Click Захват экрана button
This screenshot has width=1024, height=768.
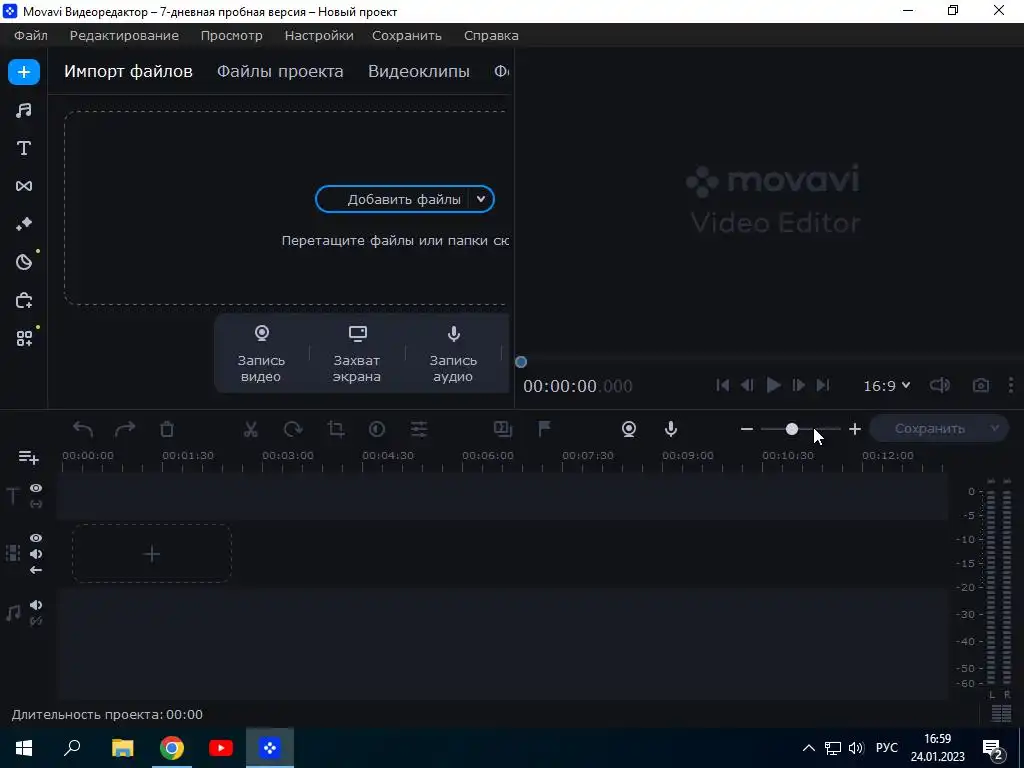[357, 354]
